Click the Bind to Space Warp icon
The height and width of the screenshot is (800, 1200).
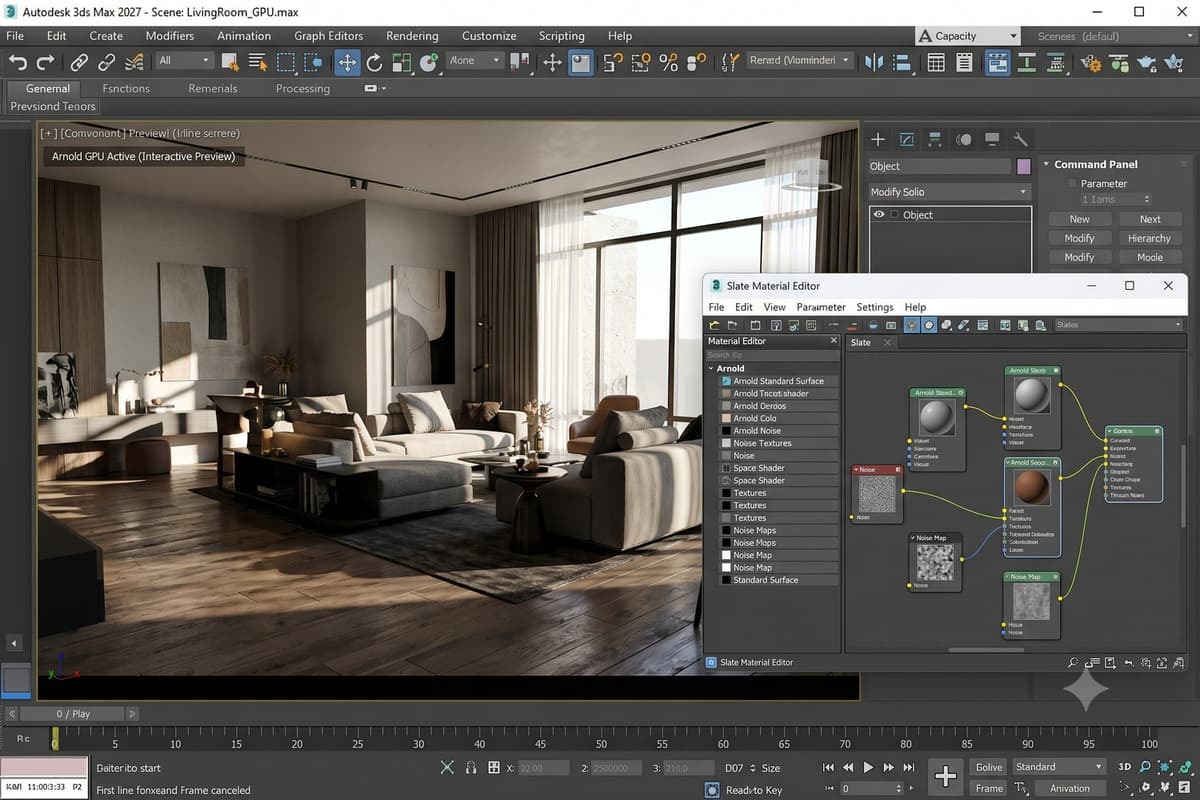[133, 62]
